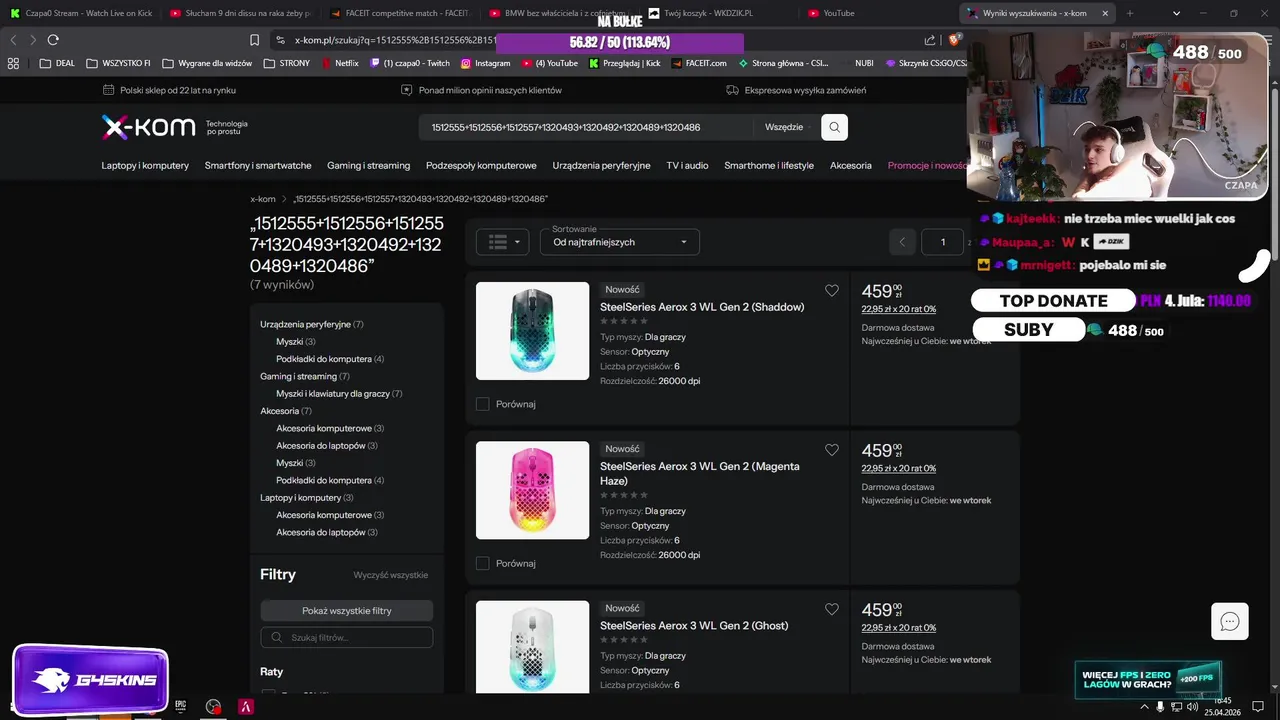Open the circular gauge taskbar icon

coord(213,706)
